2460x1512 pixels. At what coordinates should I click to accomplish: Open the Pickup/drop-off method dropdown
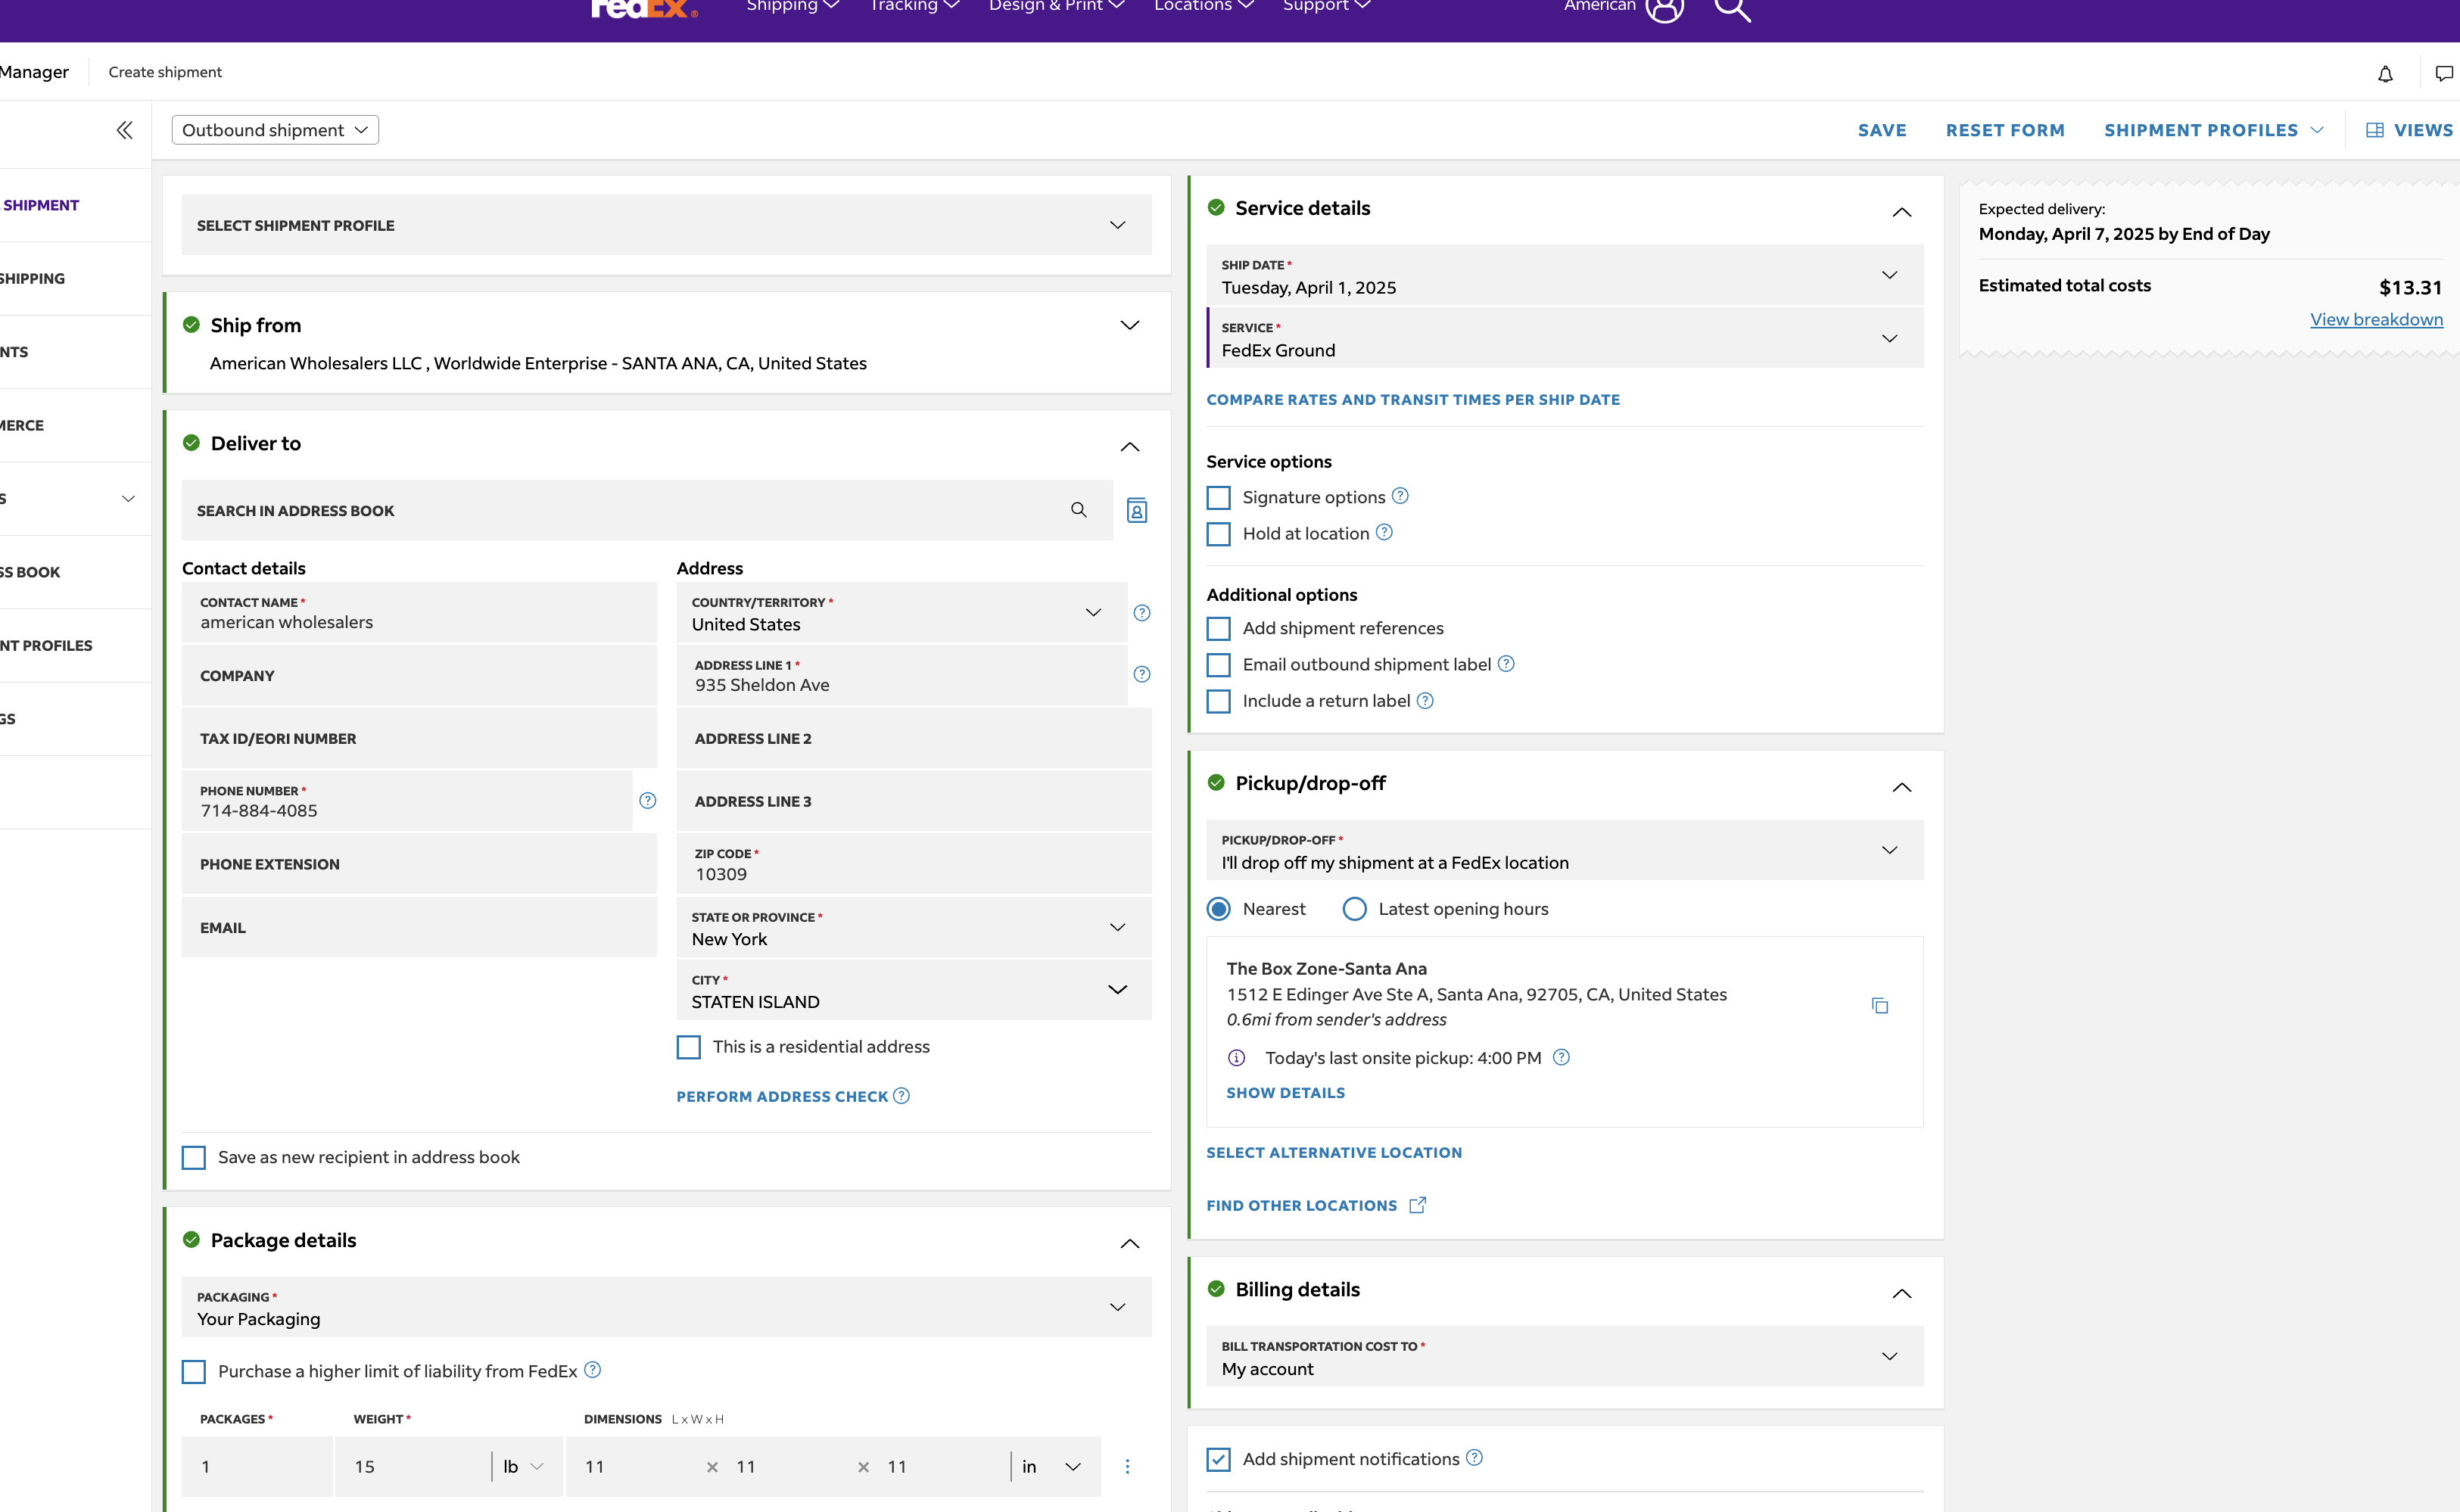point(1564,850)
